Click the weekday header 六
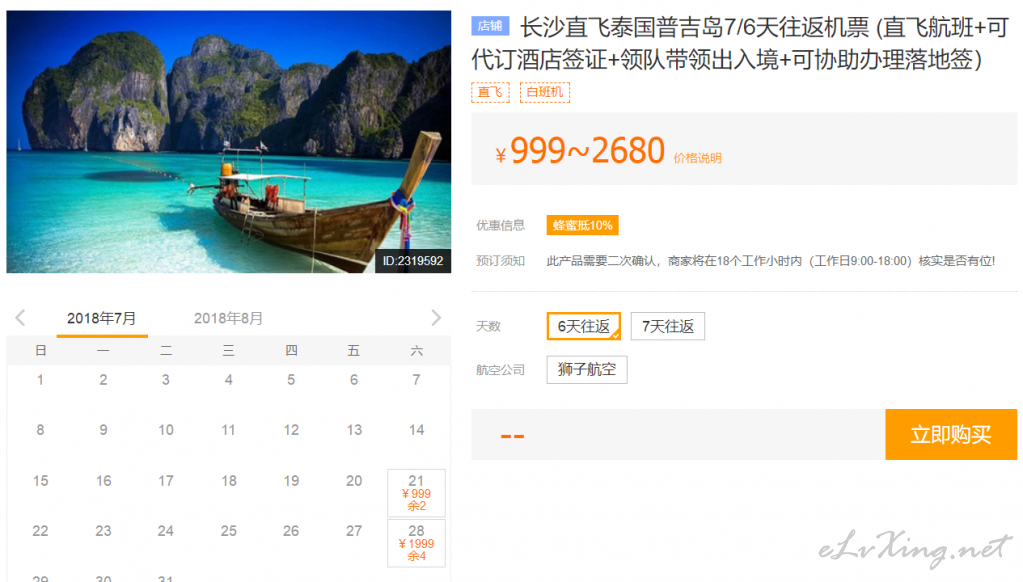The width and height of the screenshot is (1023, 582). point(416,351)
